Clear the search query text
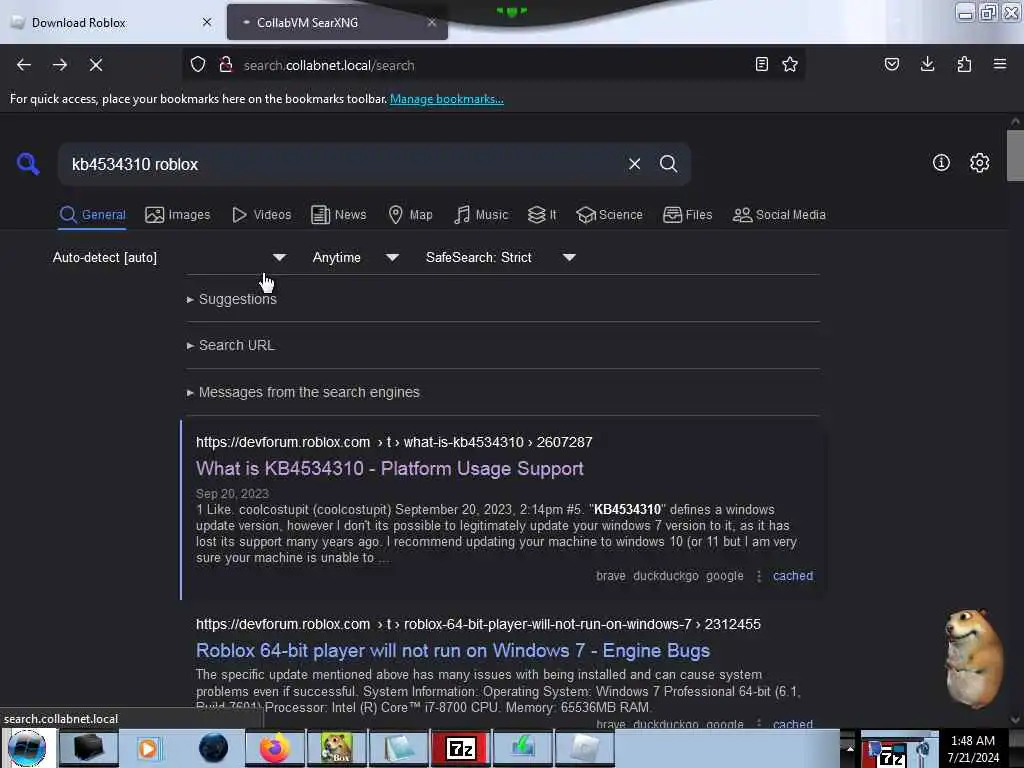 [x=634, y=164]
